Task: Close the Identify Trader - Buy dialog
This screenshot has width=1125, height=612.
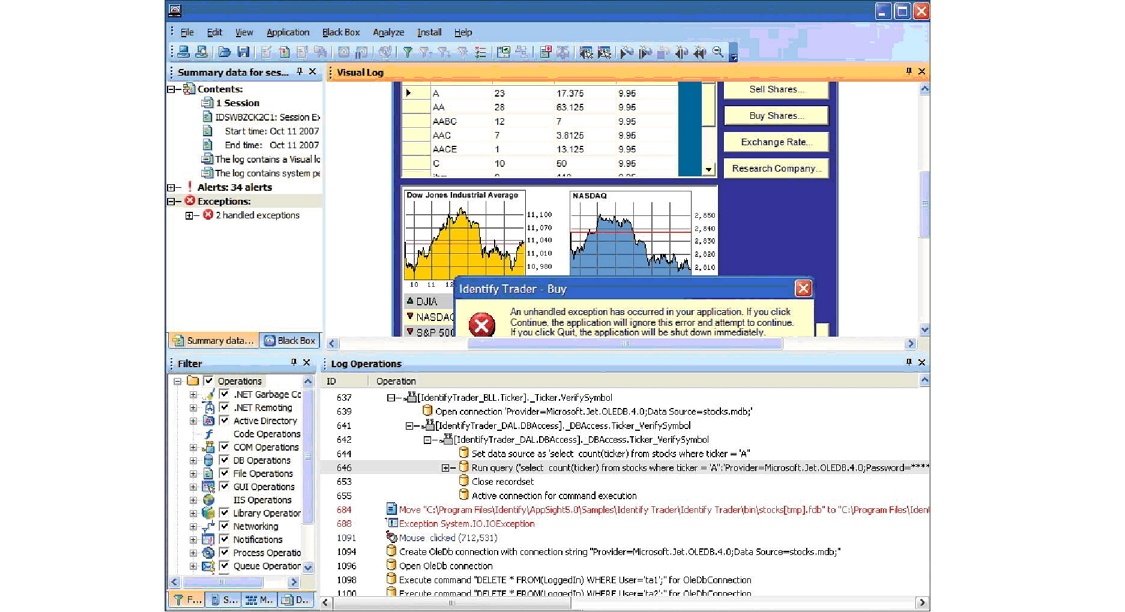Action: pos(803,288)
